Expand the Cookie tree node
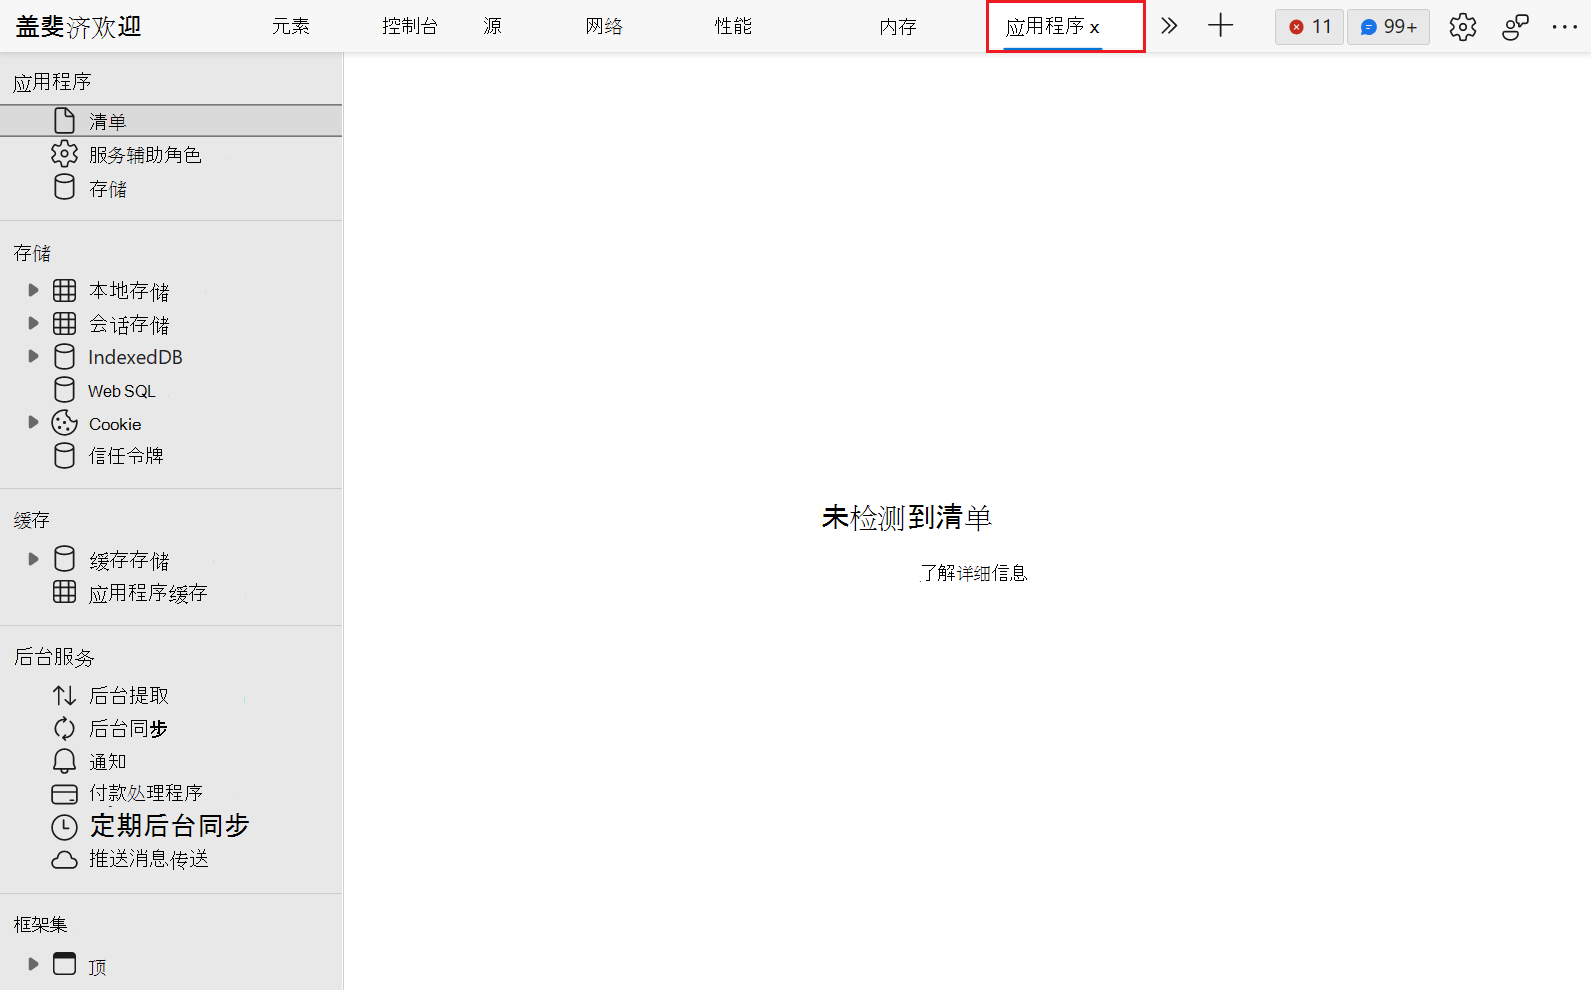1591x990 pixels. tap(33, 422)
